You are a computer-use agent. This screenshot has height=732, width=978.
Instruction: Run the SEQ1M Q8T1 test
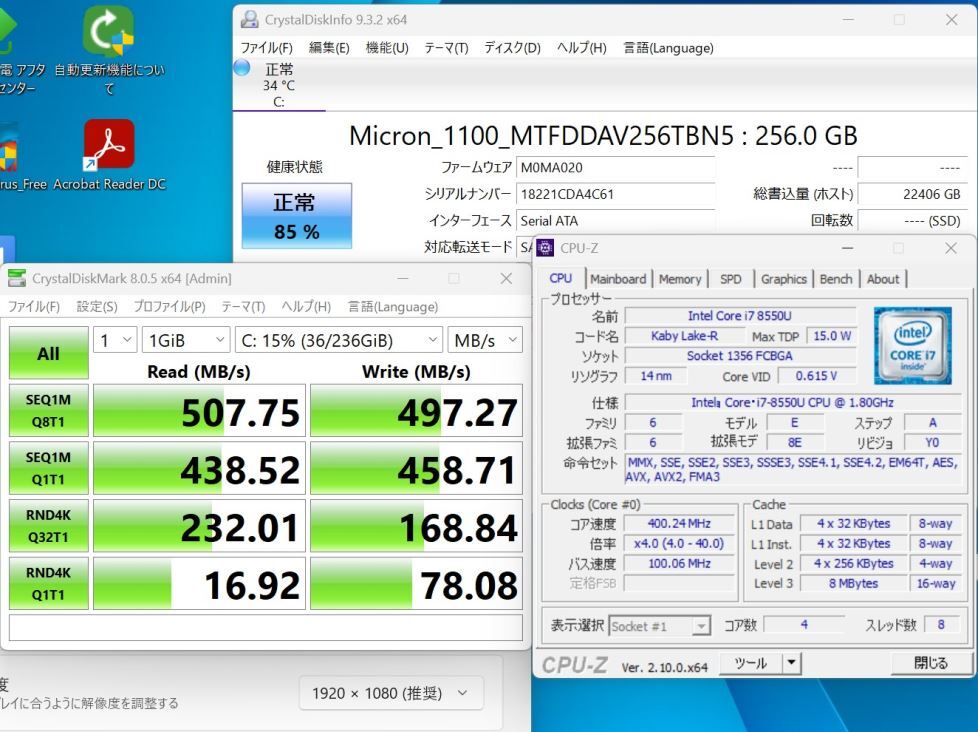[49, 410]
